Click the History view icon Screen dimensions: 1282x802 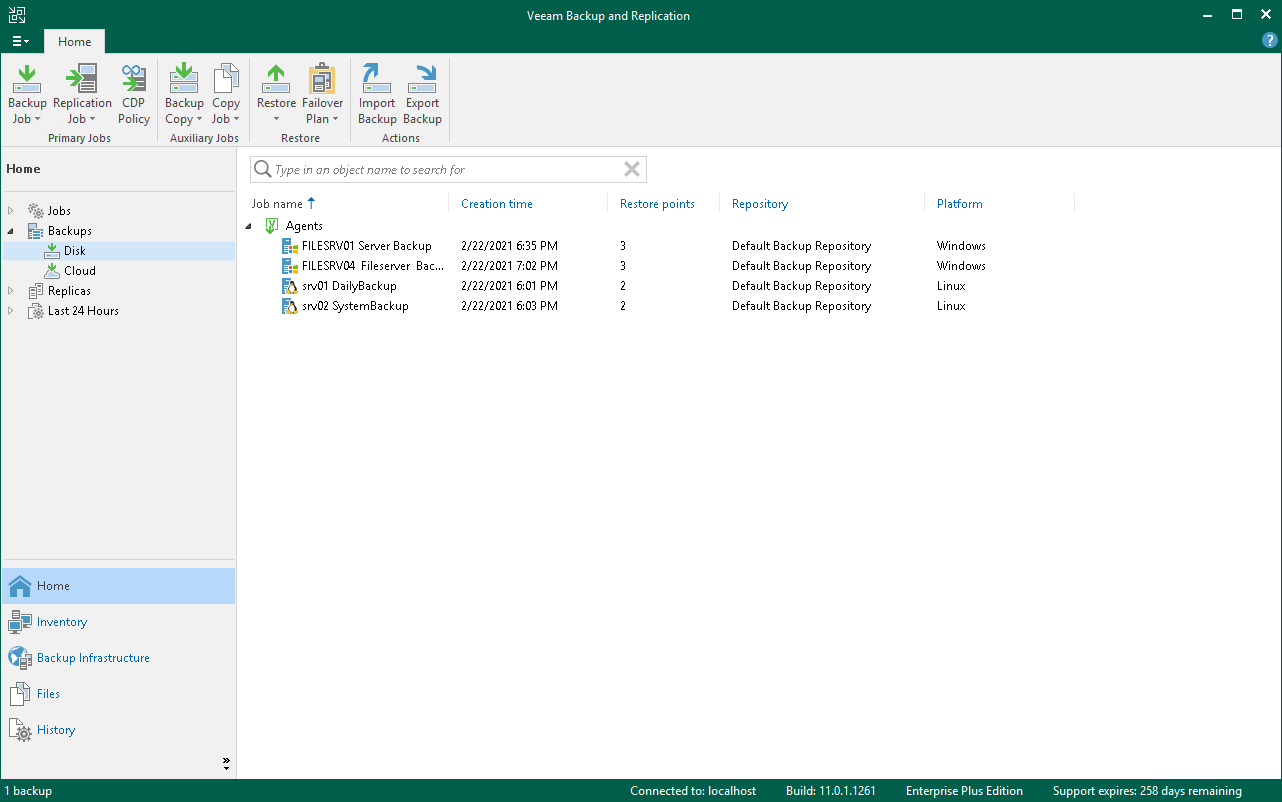(20, 730)
